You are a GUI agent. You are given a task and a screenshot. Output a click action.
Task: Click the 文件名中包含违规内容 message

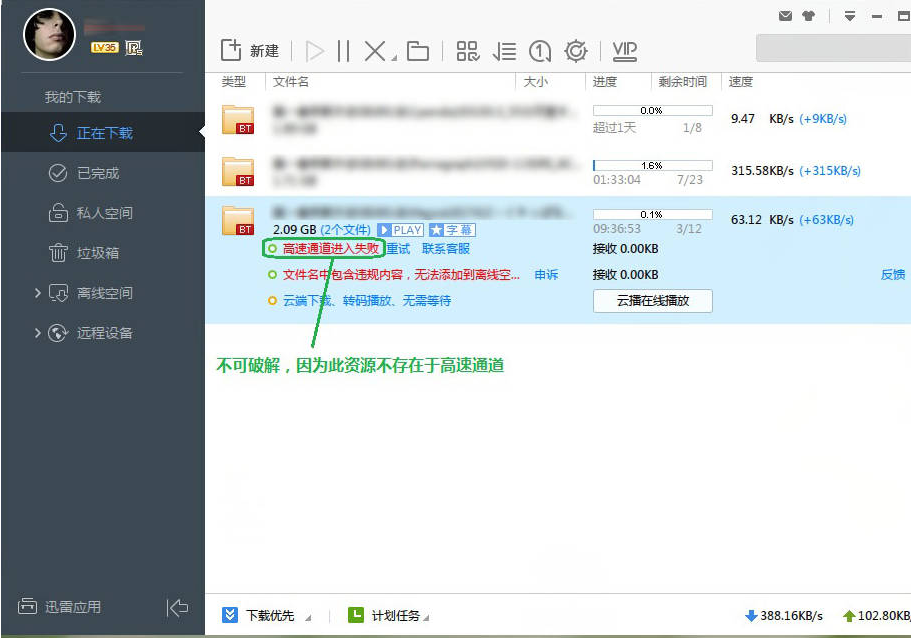[x=401, y=274]
